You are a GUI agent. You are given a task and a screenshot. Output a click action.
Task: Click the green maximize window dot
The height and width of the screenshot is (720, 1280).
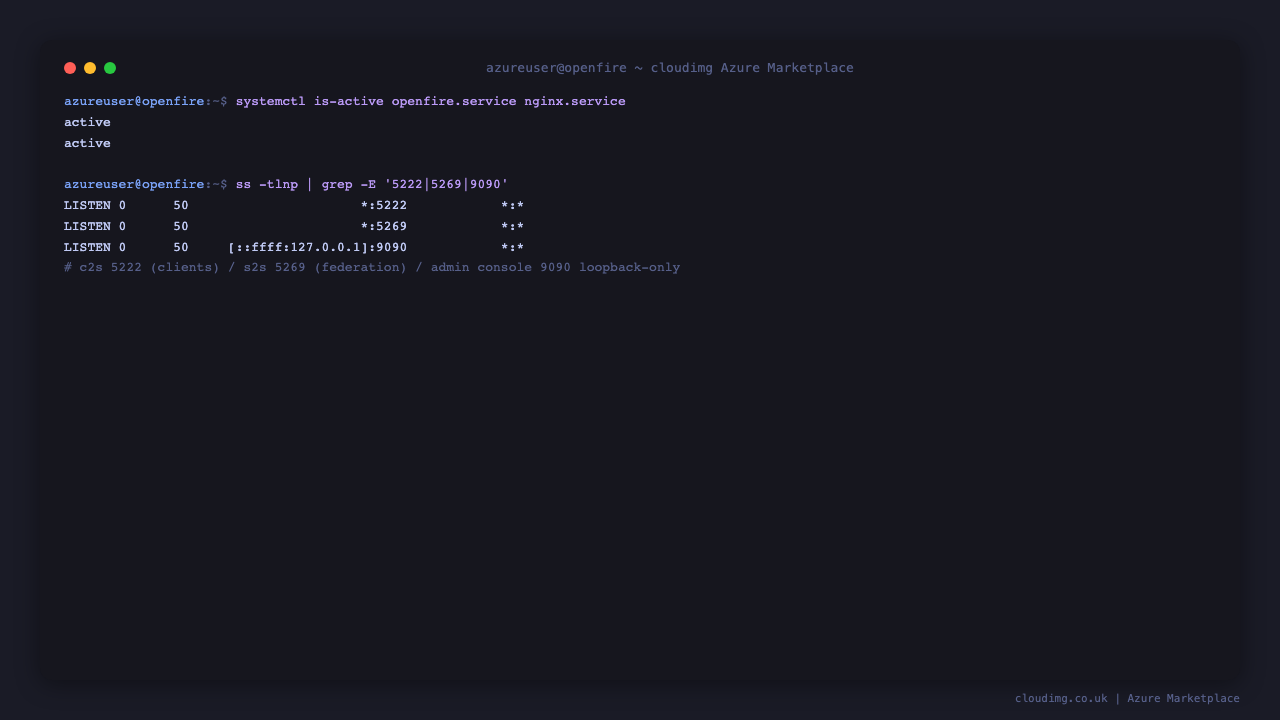[110, 68]
